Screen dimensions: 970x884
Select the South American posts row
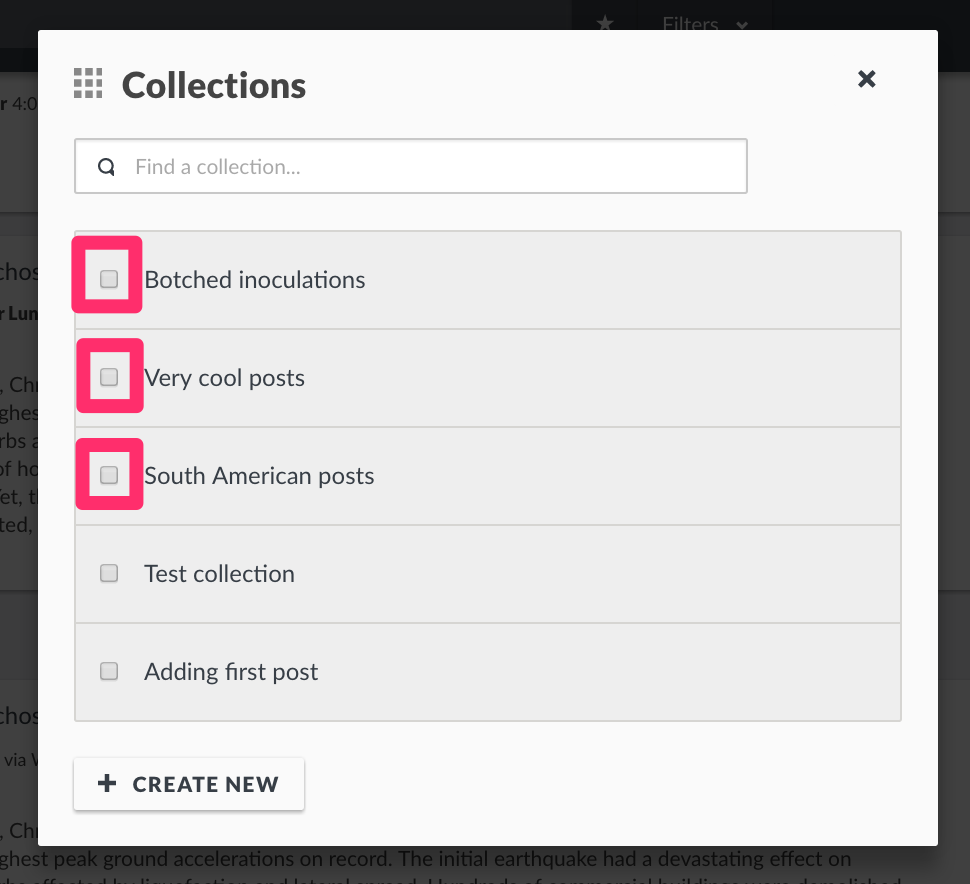[487, 476]
